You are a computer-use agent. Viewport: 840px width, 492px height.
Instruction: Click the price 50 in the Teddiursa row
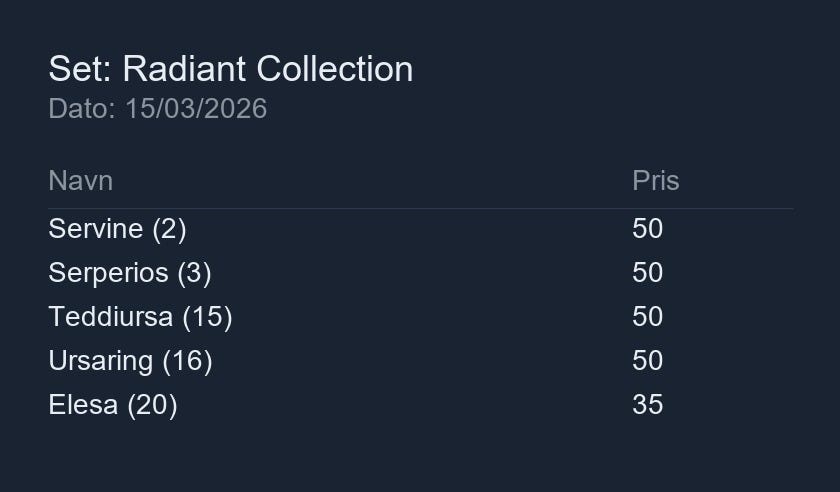point(647,317)
